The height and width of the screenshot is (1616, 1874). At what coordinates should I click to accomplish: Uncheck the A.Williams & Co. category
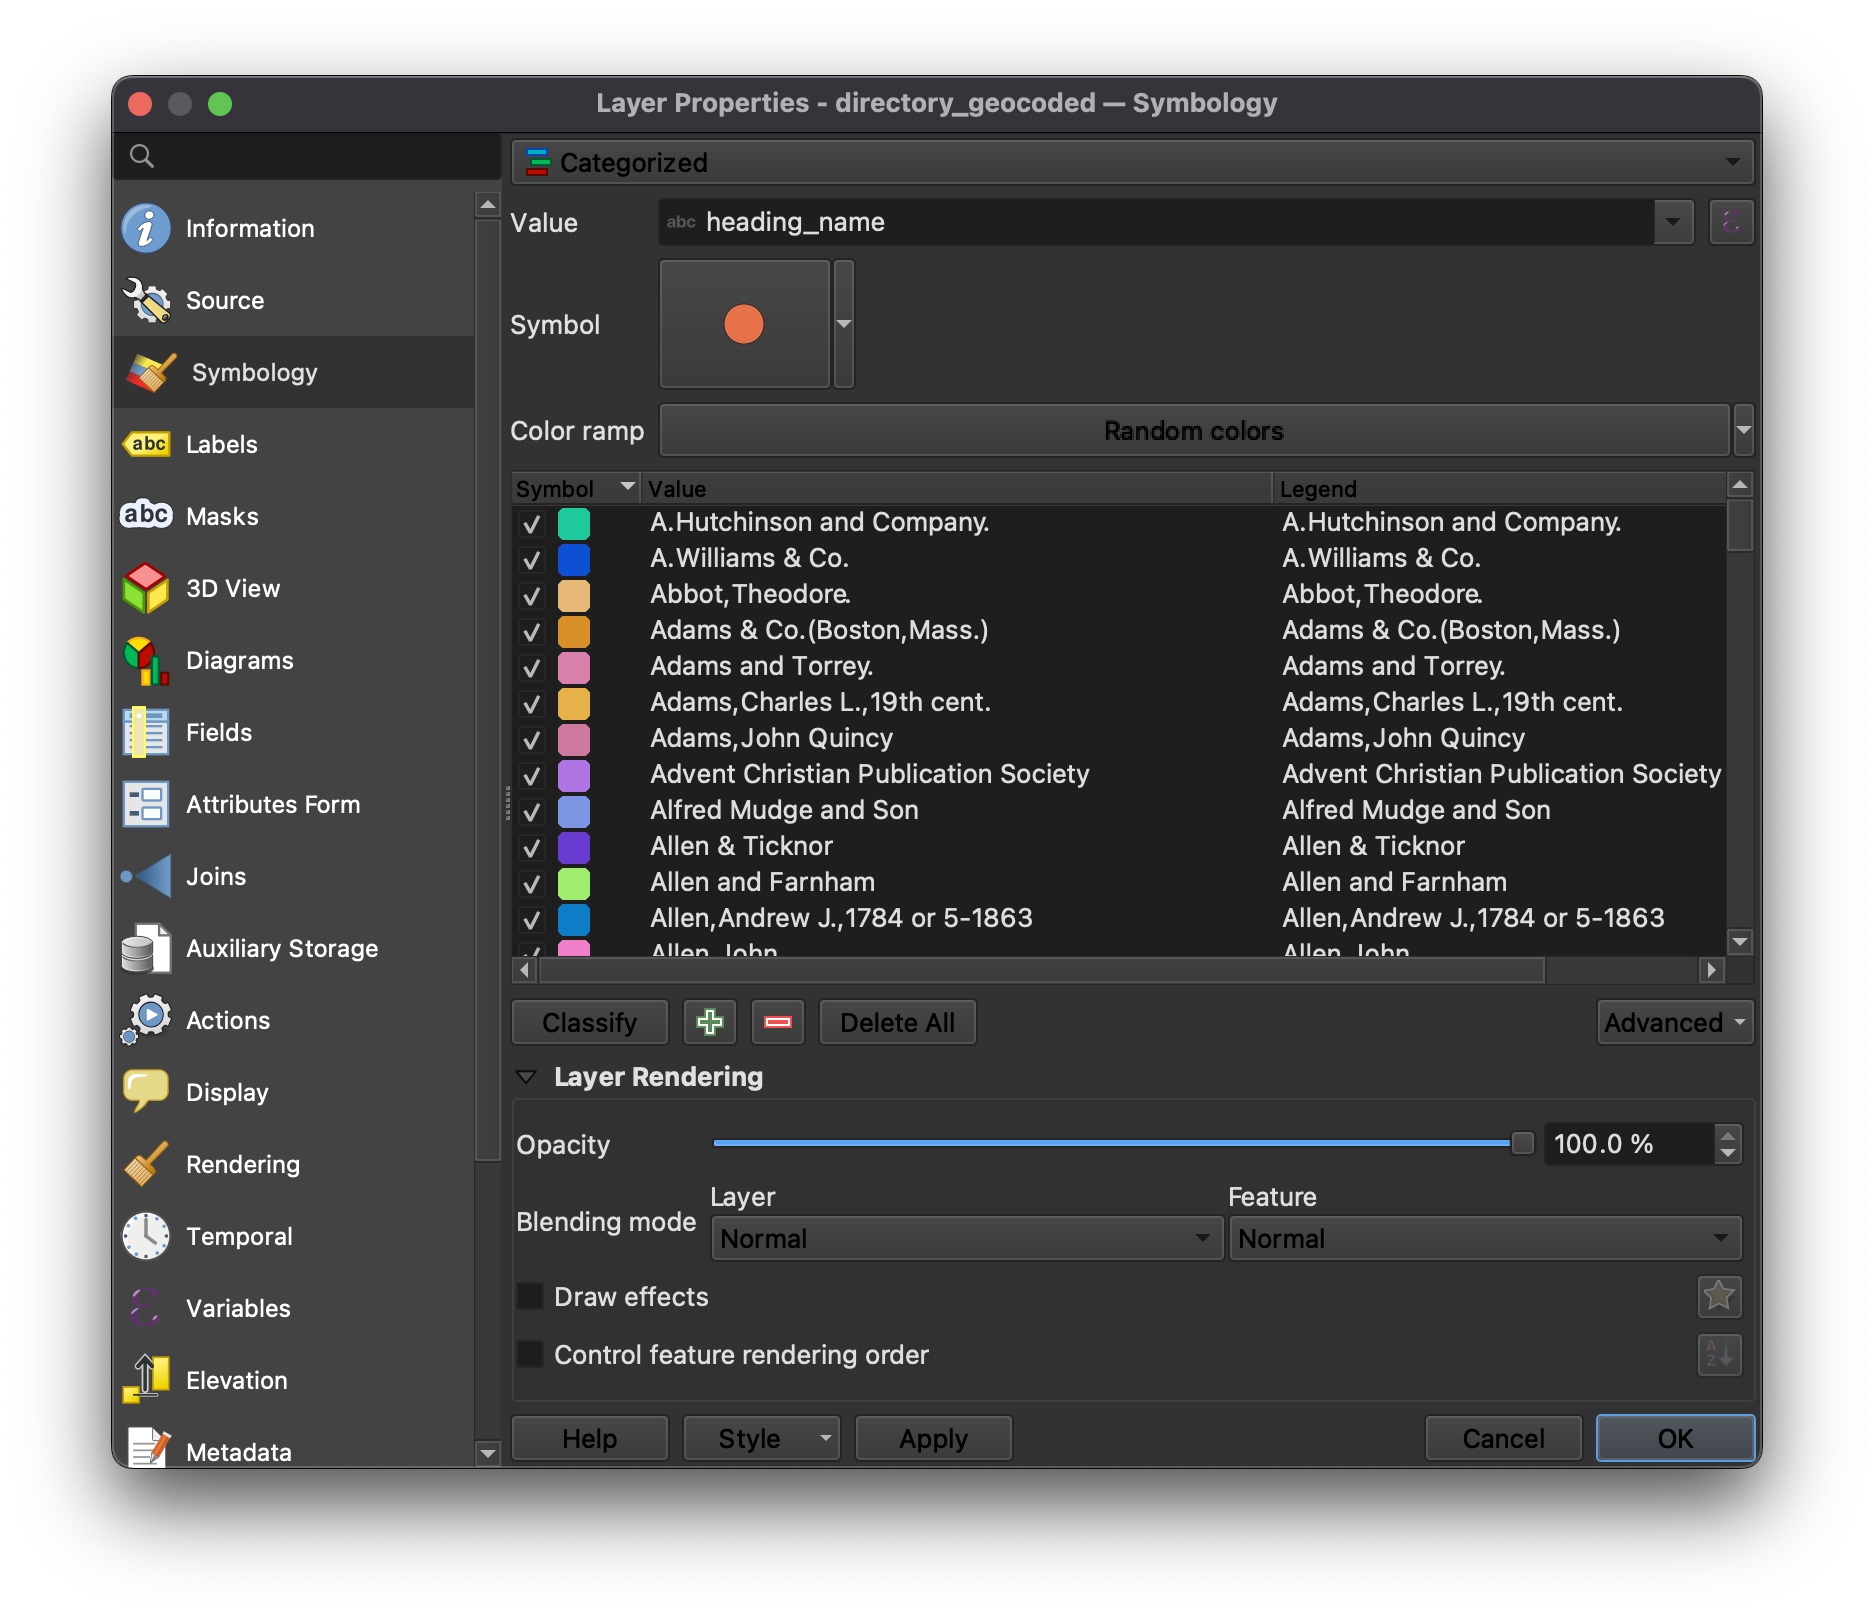point(531,559)
